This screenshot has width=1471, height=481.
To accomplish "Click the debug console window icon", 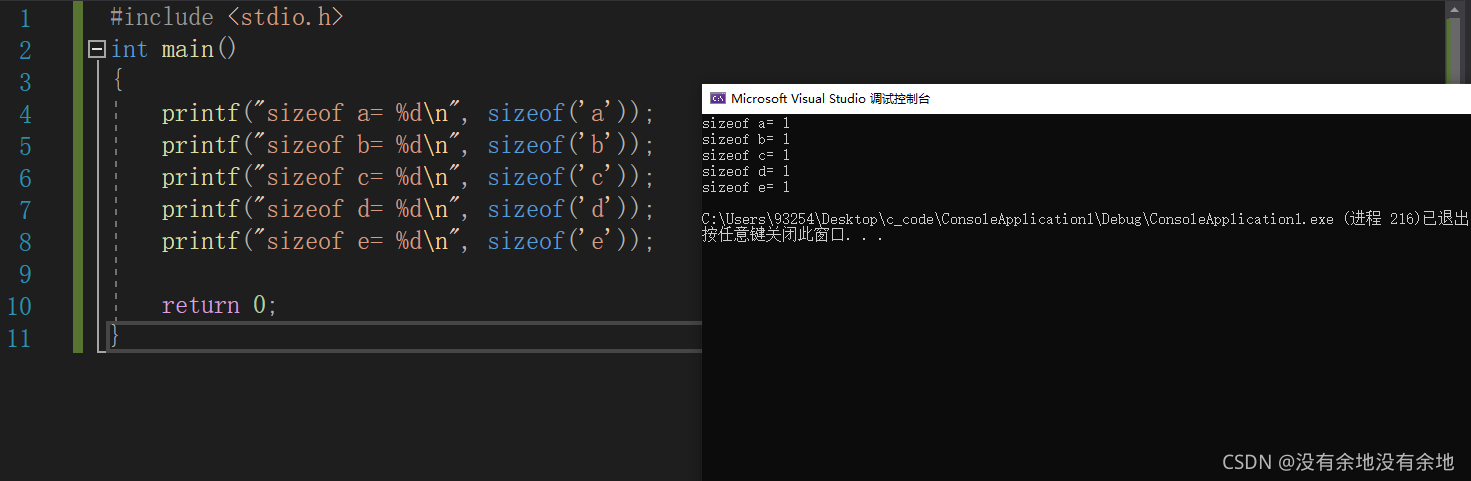I will coord(717,98).
